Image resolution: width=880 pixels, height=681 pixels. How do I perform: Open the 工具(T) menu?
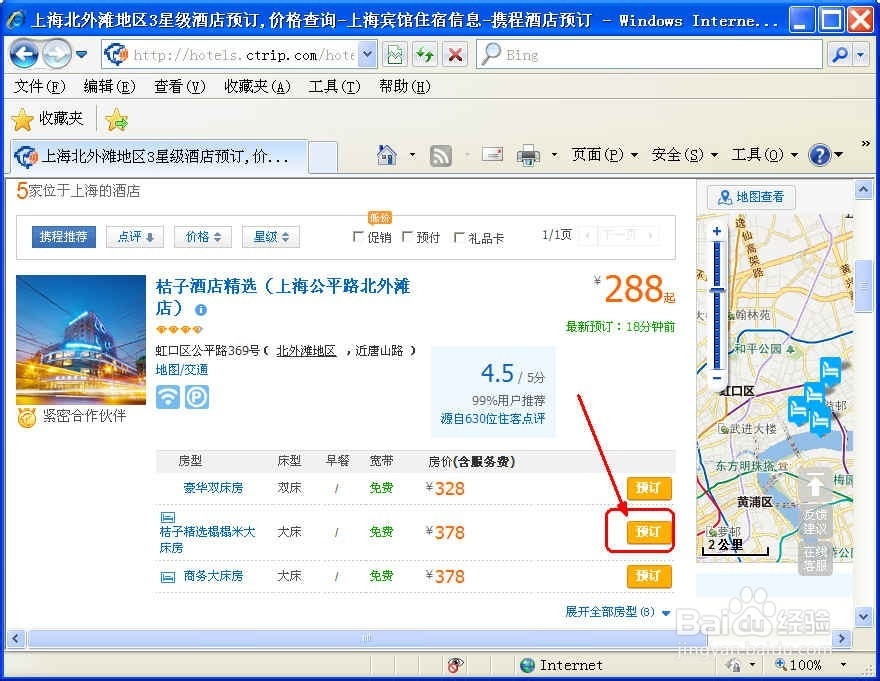tap(334, 86)
